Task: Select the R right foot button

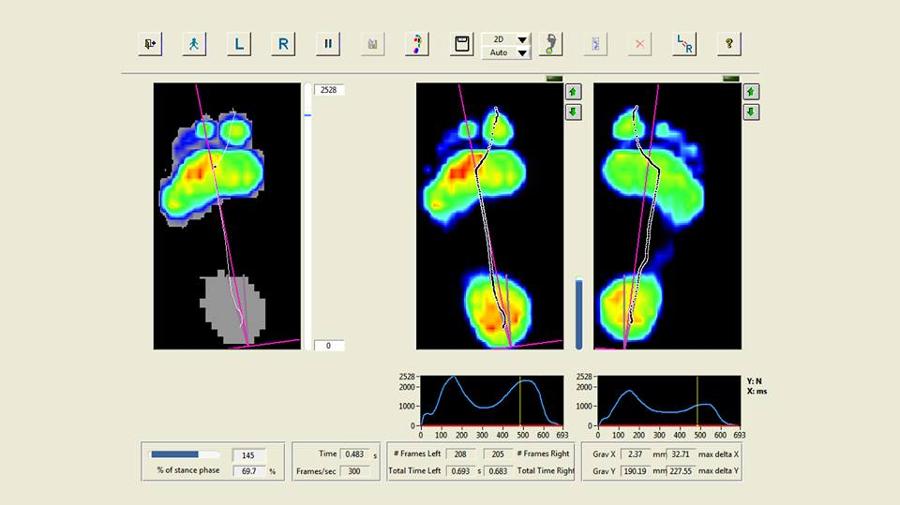Action: coord(283,44)
